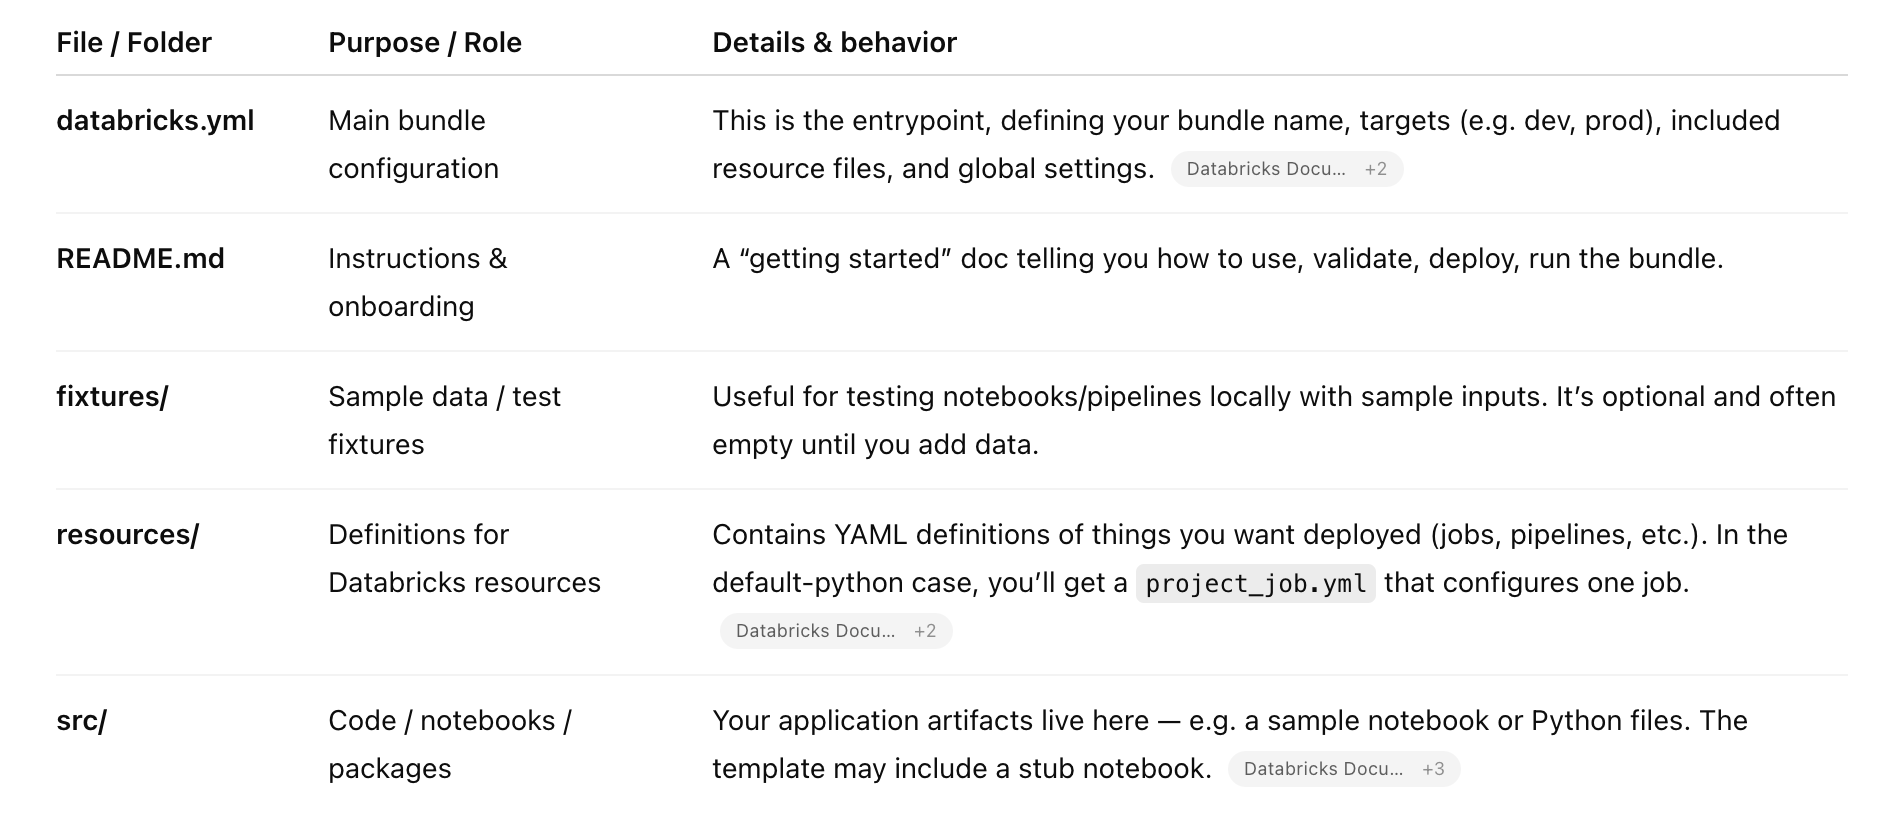Click the src/ folder name
The width and height of the screenshot is (1886, 838).
pyautogui.click(x=81, y=721)
